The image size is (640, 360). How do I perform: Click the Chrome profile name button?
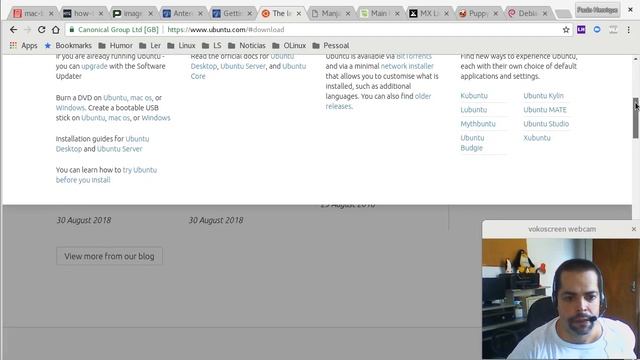(597, 10)
